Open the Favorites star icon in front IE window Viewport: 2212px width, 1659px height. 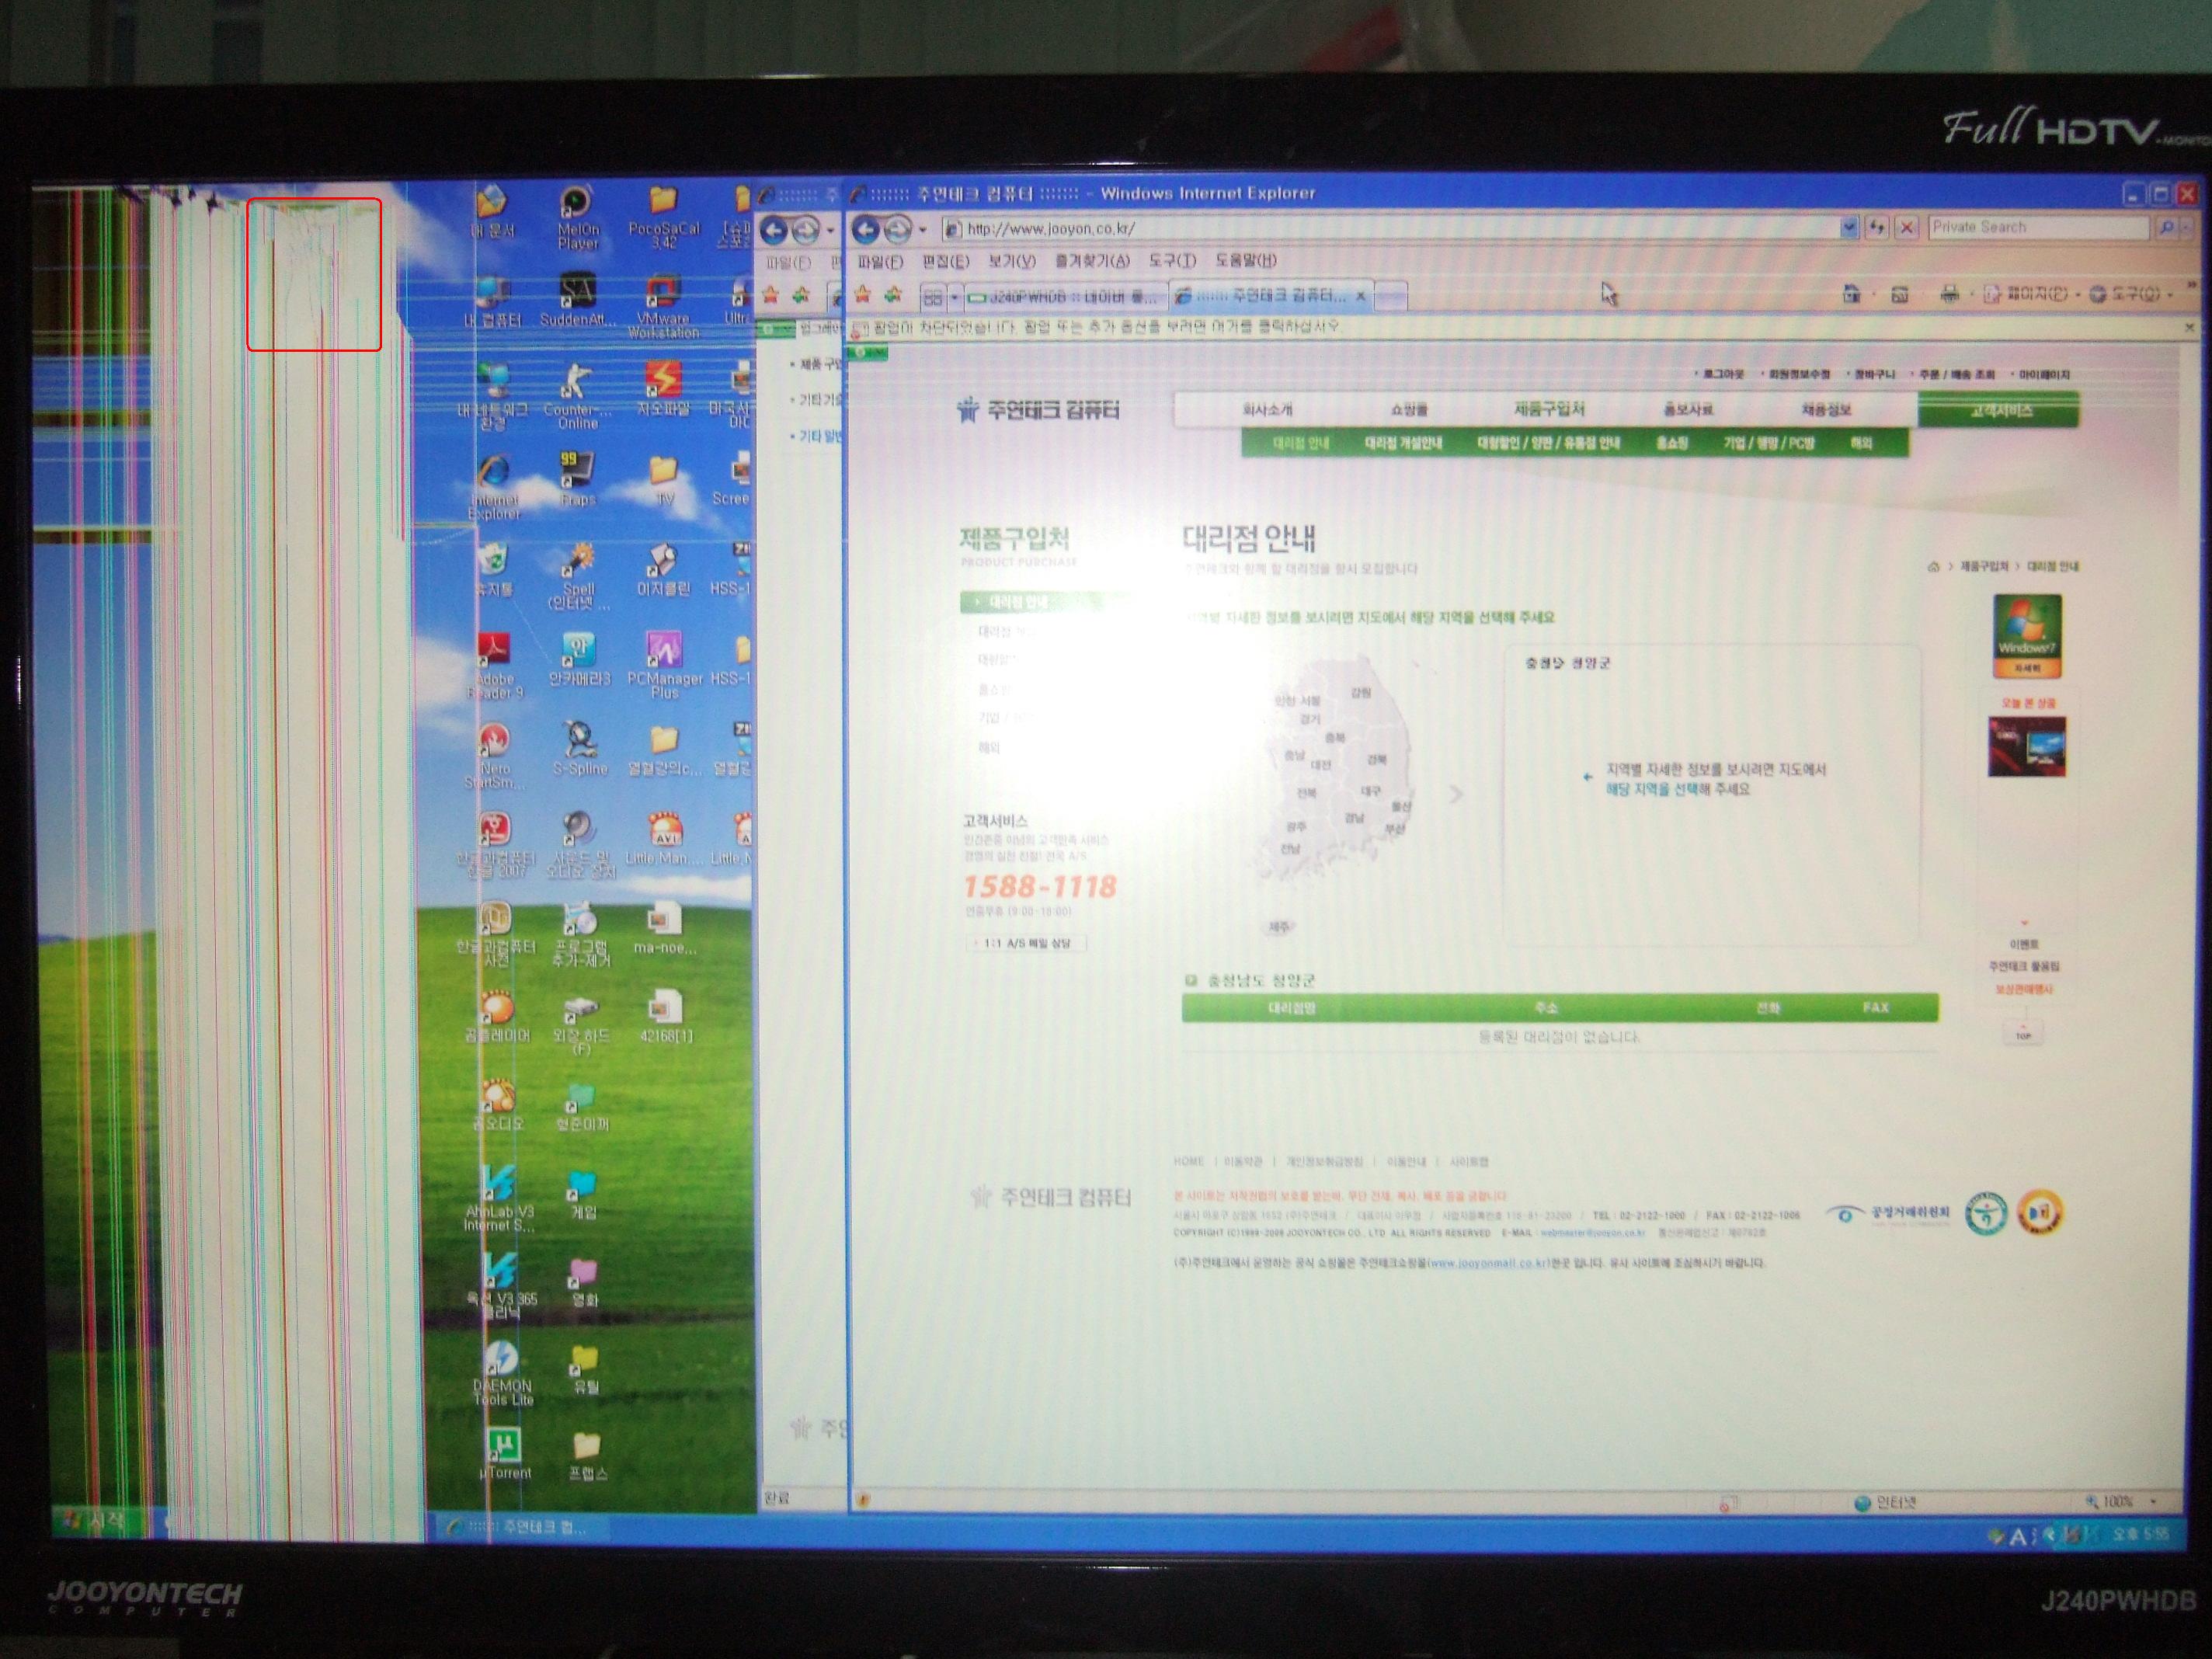pos(864,295)
